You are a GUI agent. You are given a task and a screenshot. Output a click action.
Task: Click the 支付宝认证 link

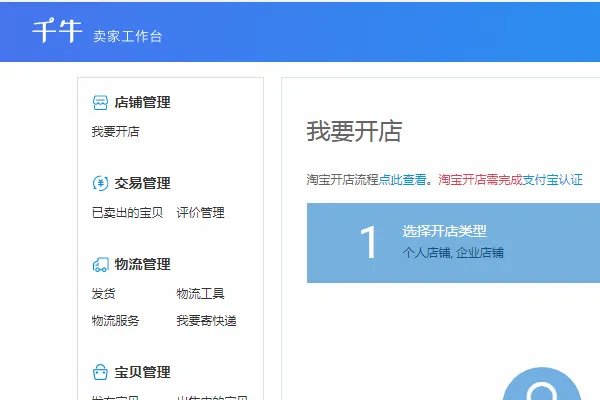(x=553, y=179)
